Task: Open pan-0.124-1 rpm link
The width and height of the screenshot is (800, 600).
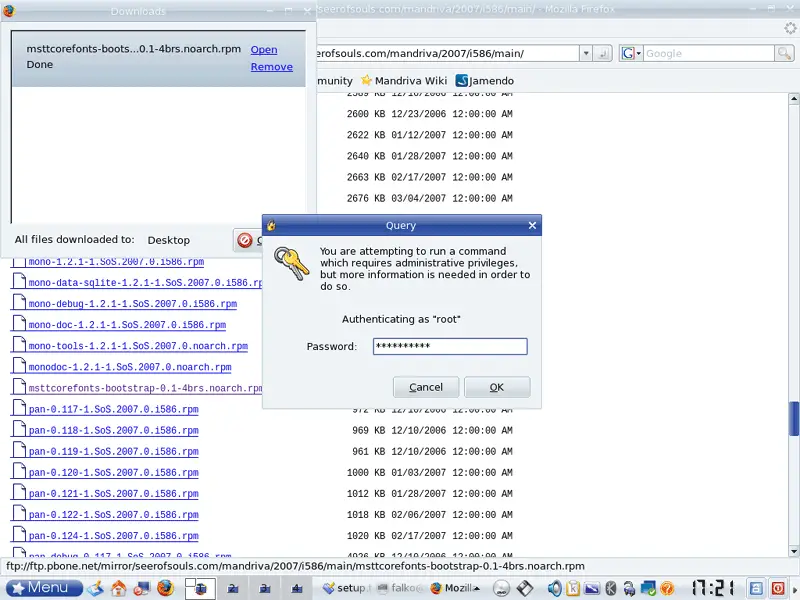Action: point(113,536)
